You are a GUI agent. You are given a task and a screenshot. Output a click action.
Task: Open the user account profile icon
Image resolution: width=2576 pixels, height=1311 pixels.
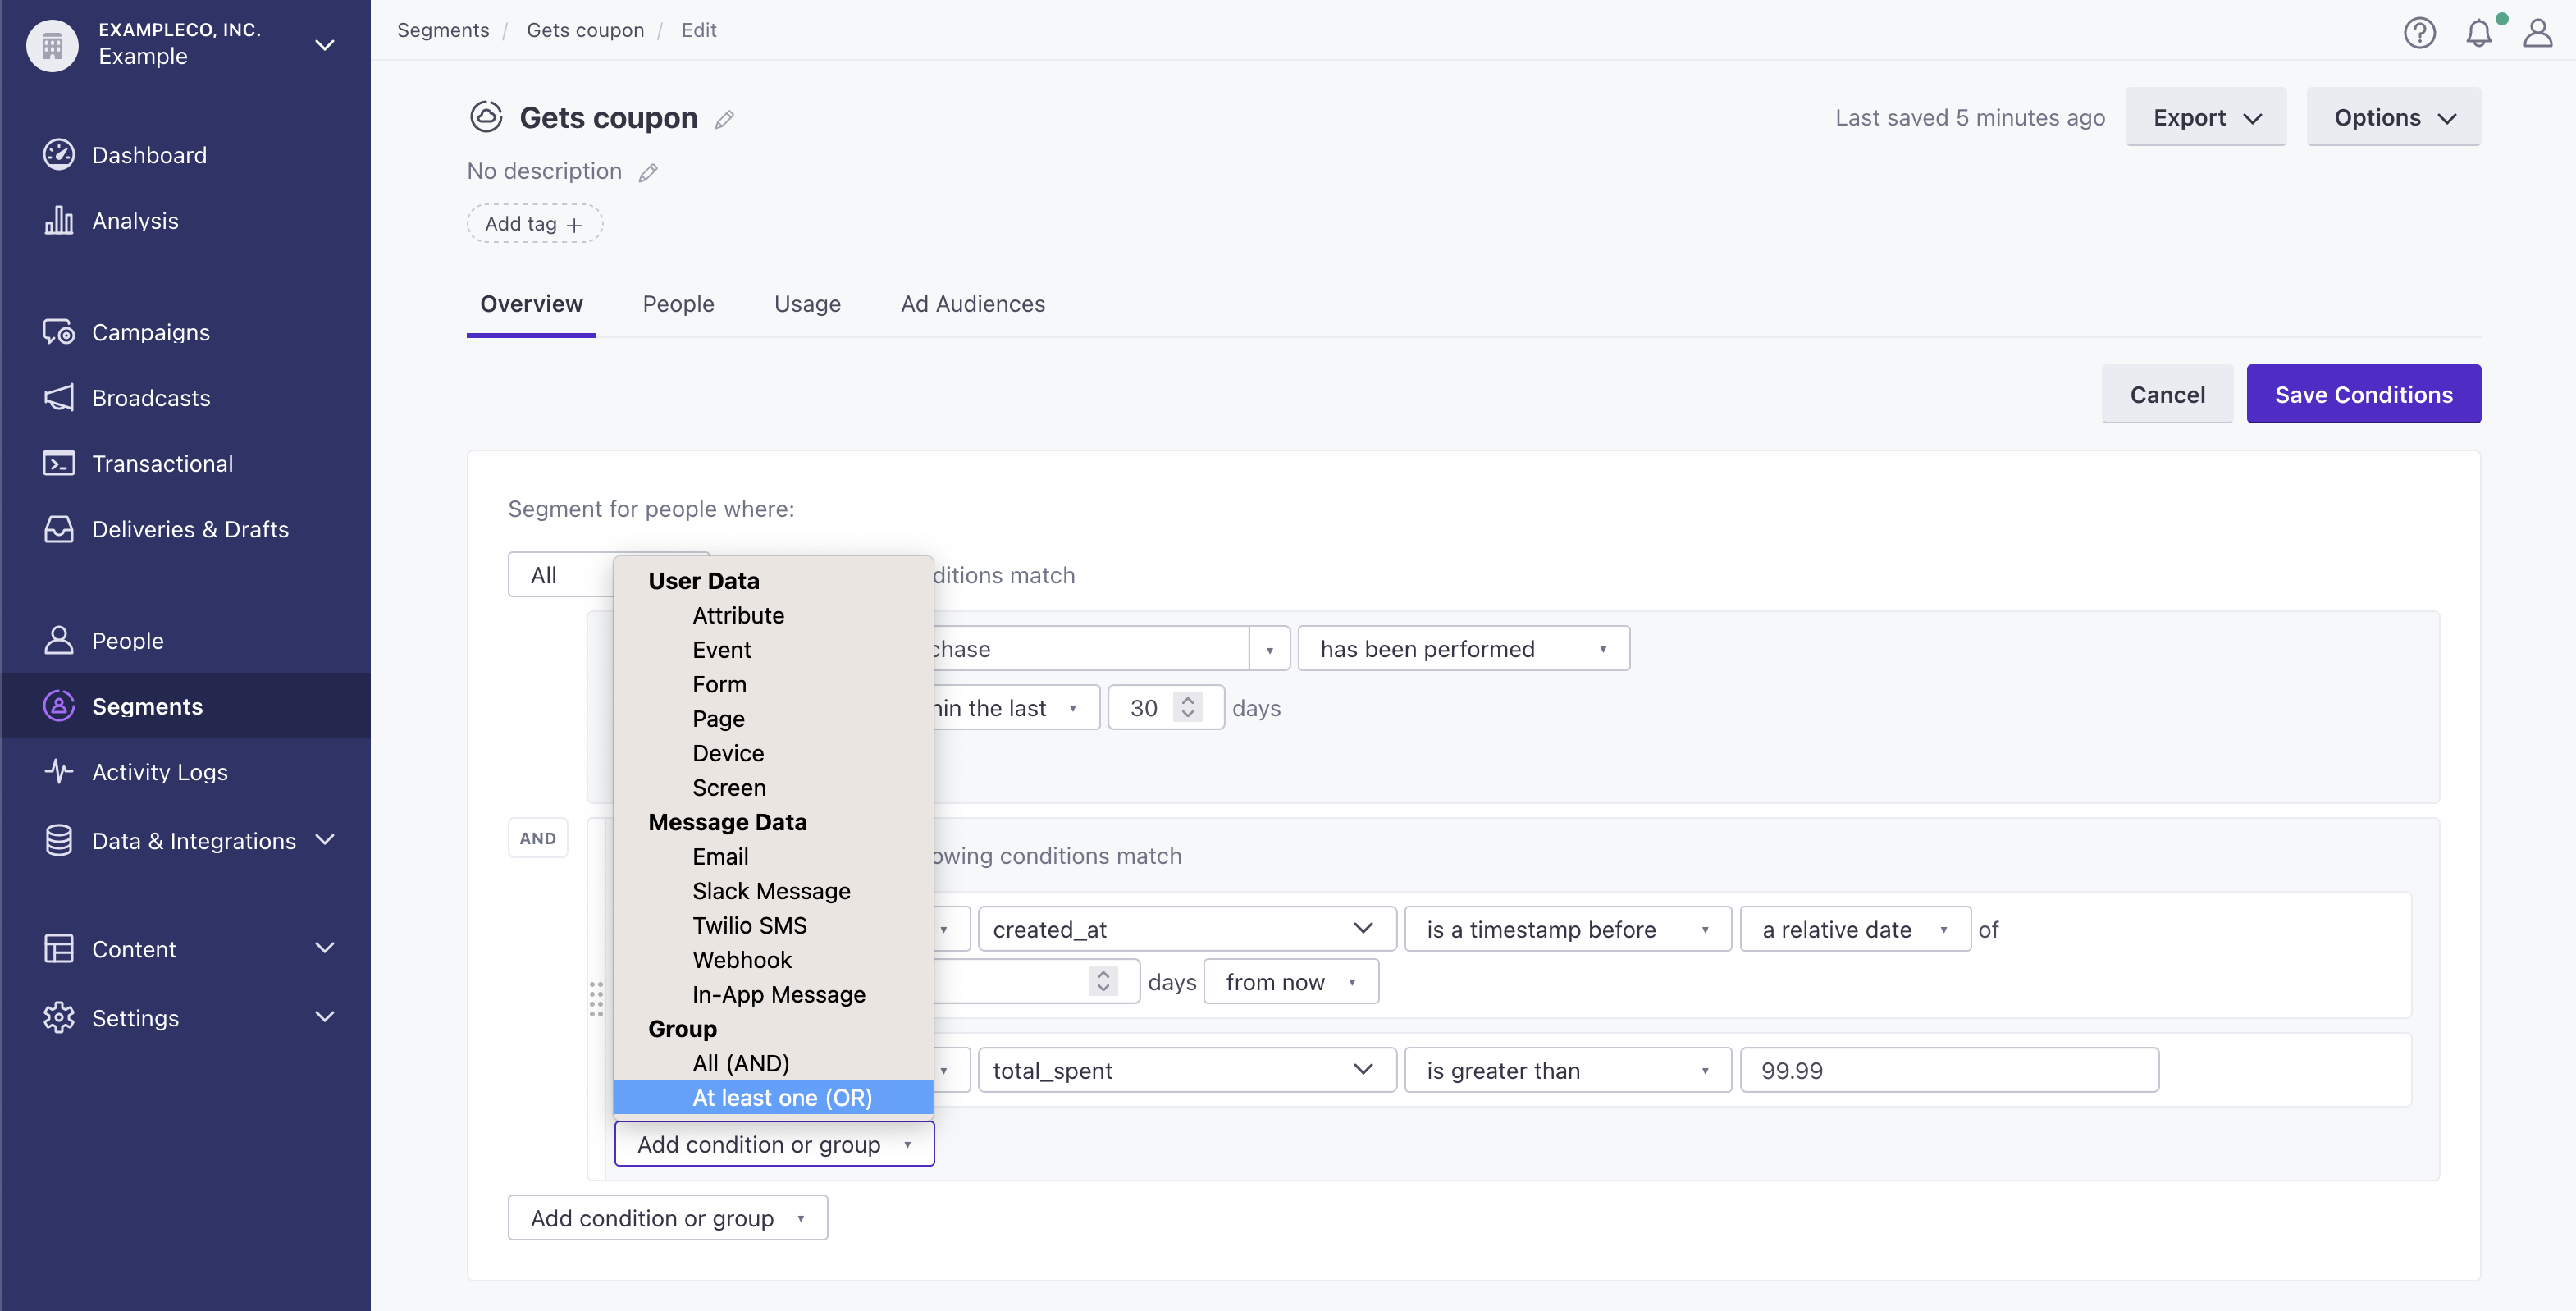(2538, 33)
